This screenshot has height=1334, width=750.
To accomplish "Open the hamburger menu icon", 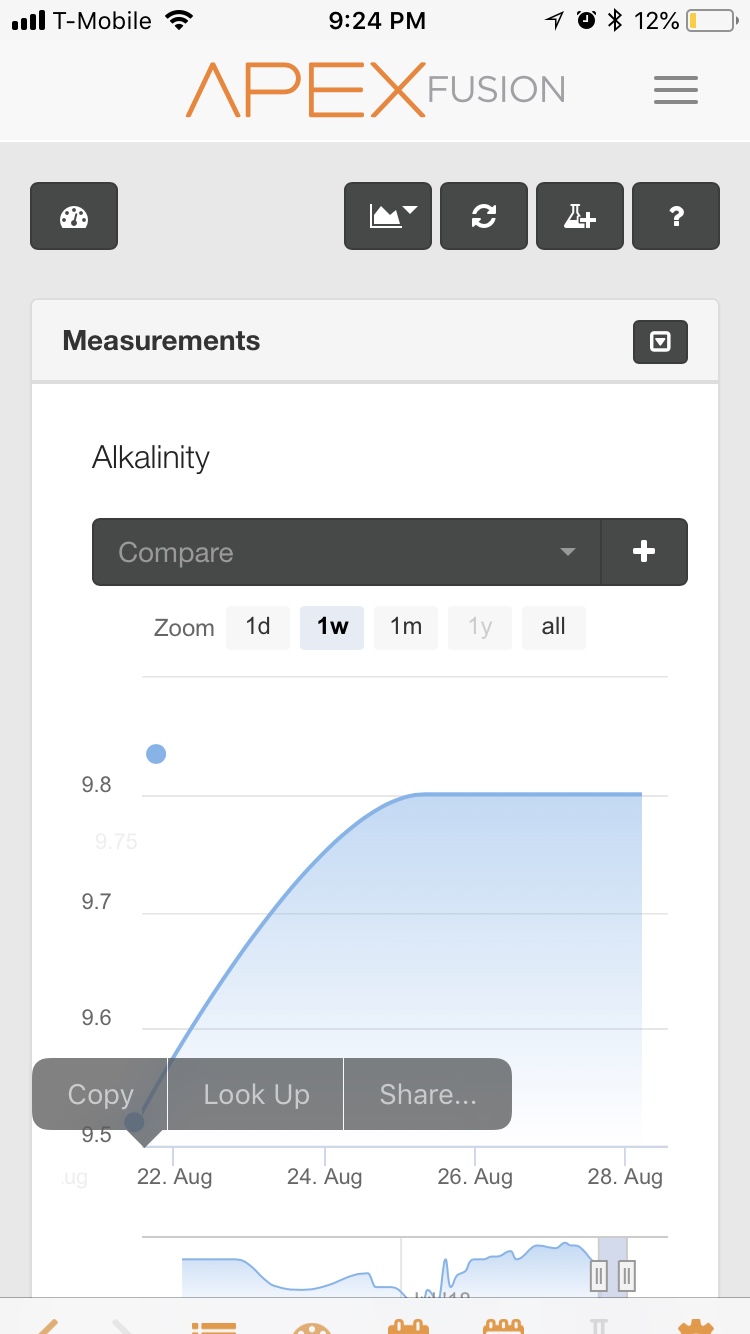I will [x=676, y=90].
